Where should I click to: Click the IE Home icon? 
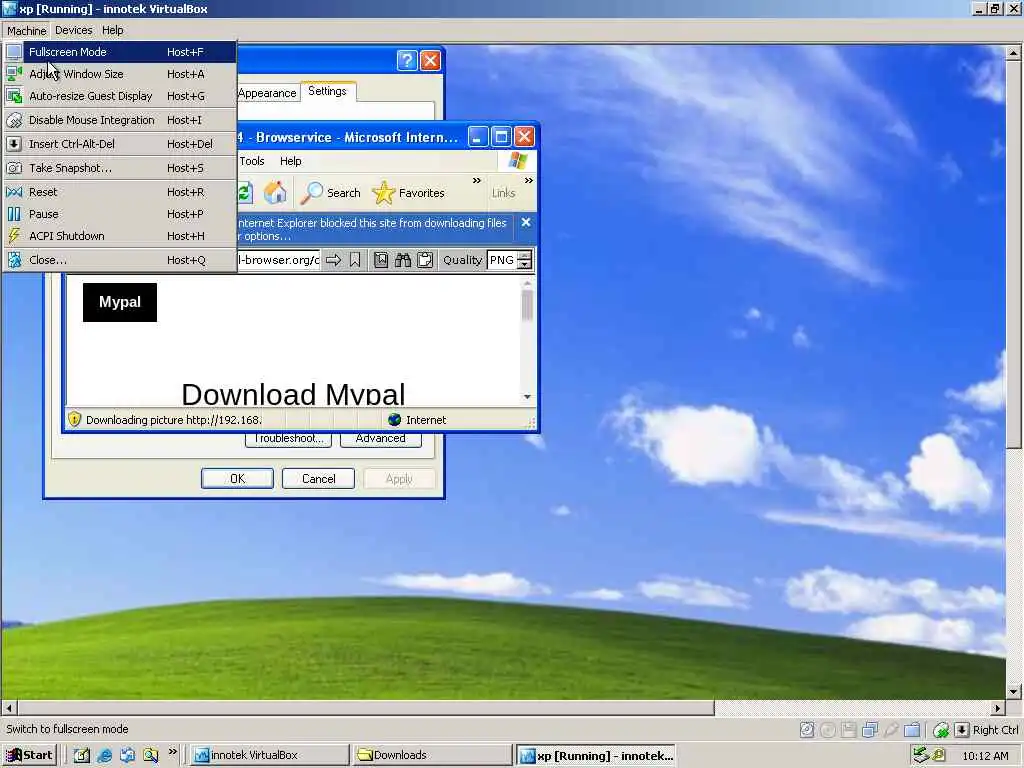coord(275,193)
